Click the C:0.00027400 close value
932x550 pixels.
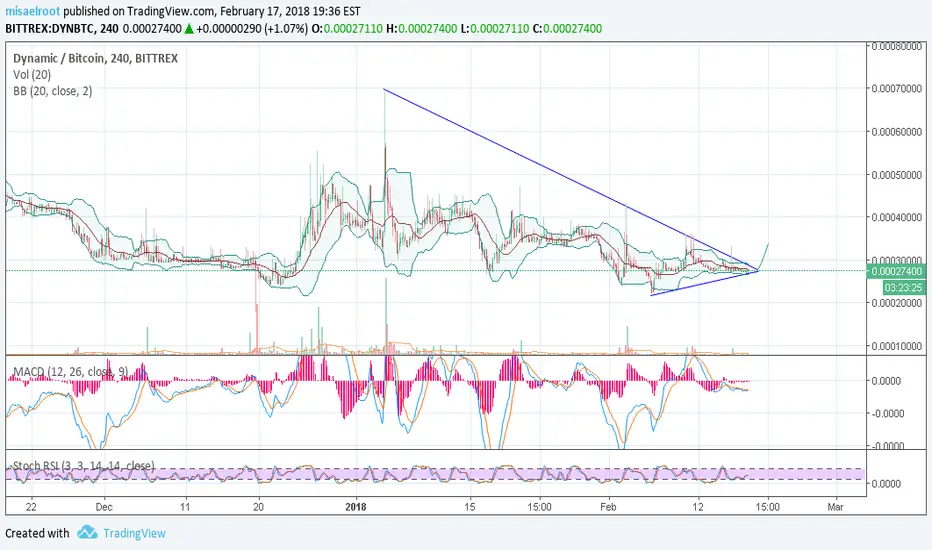567,29
